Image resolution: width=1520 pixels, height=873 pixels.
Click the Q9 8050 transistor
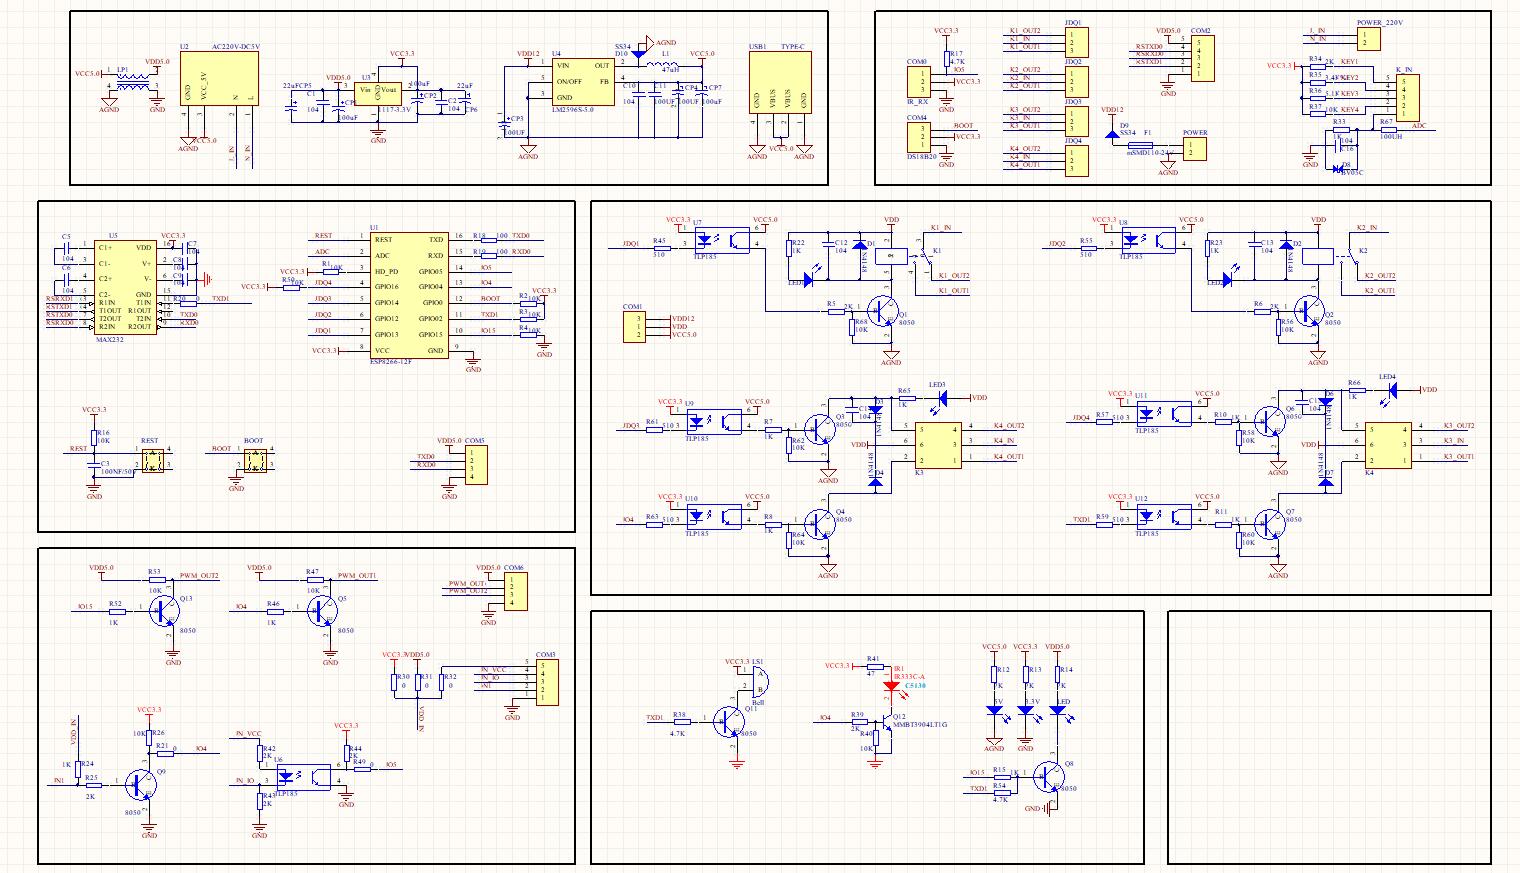(141, 784)
